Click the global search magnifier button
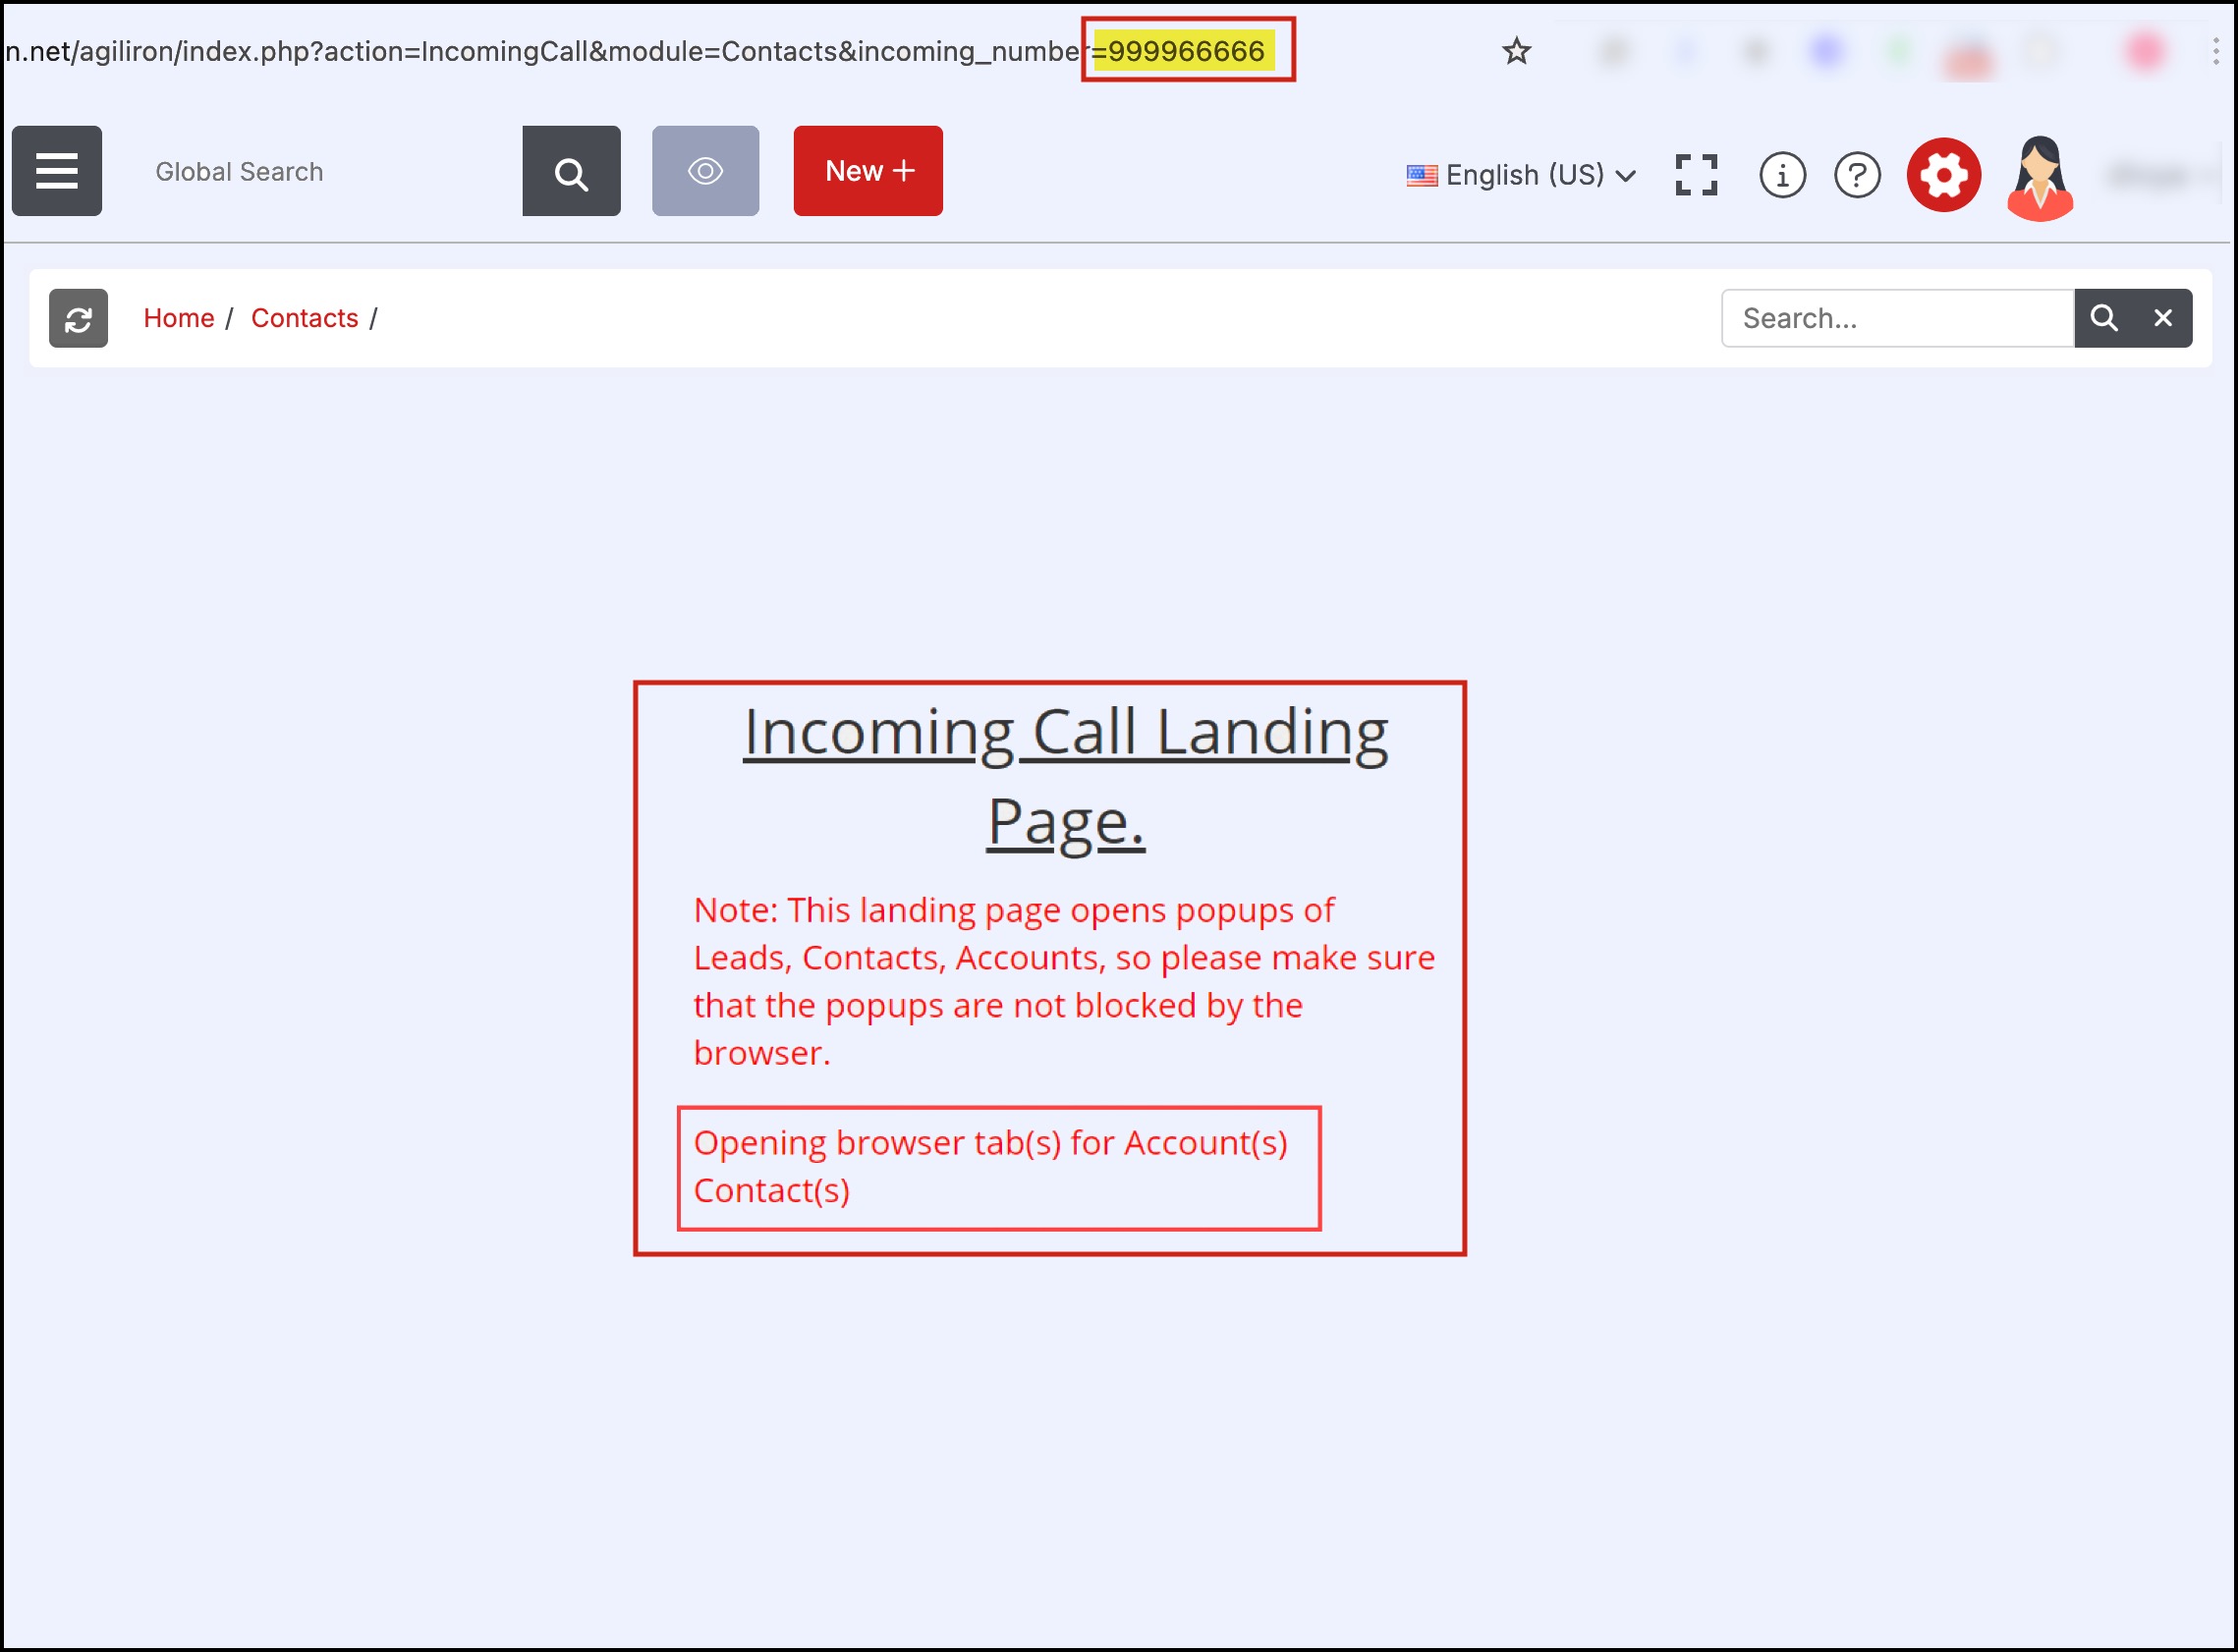This screenshot has width=2238, height=1652. coord(571,172)
